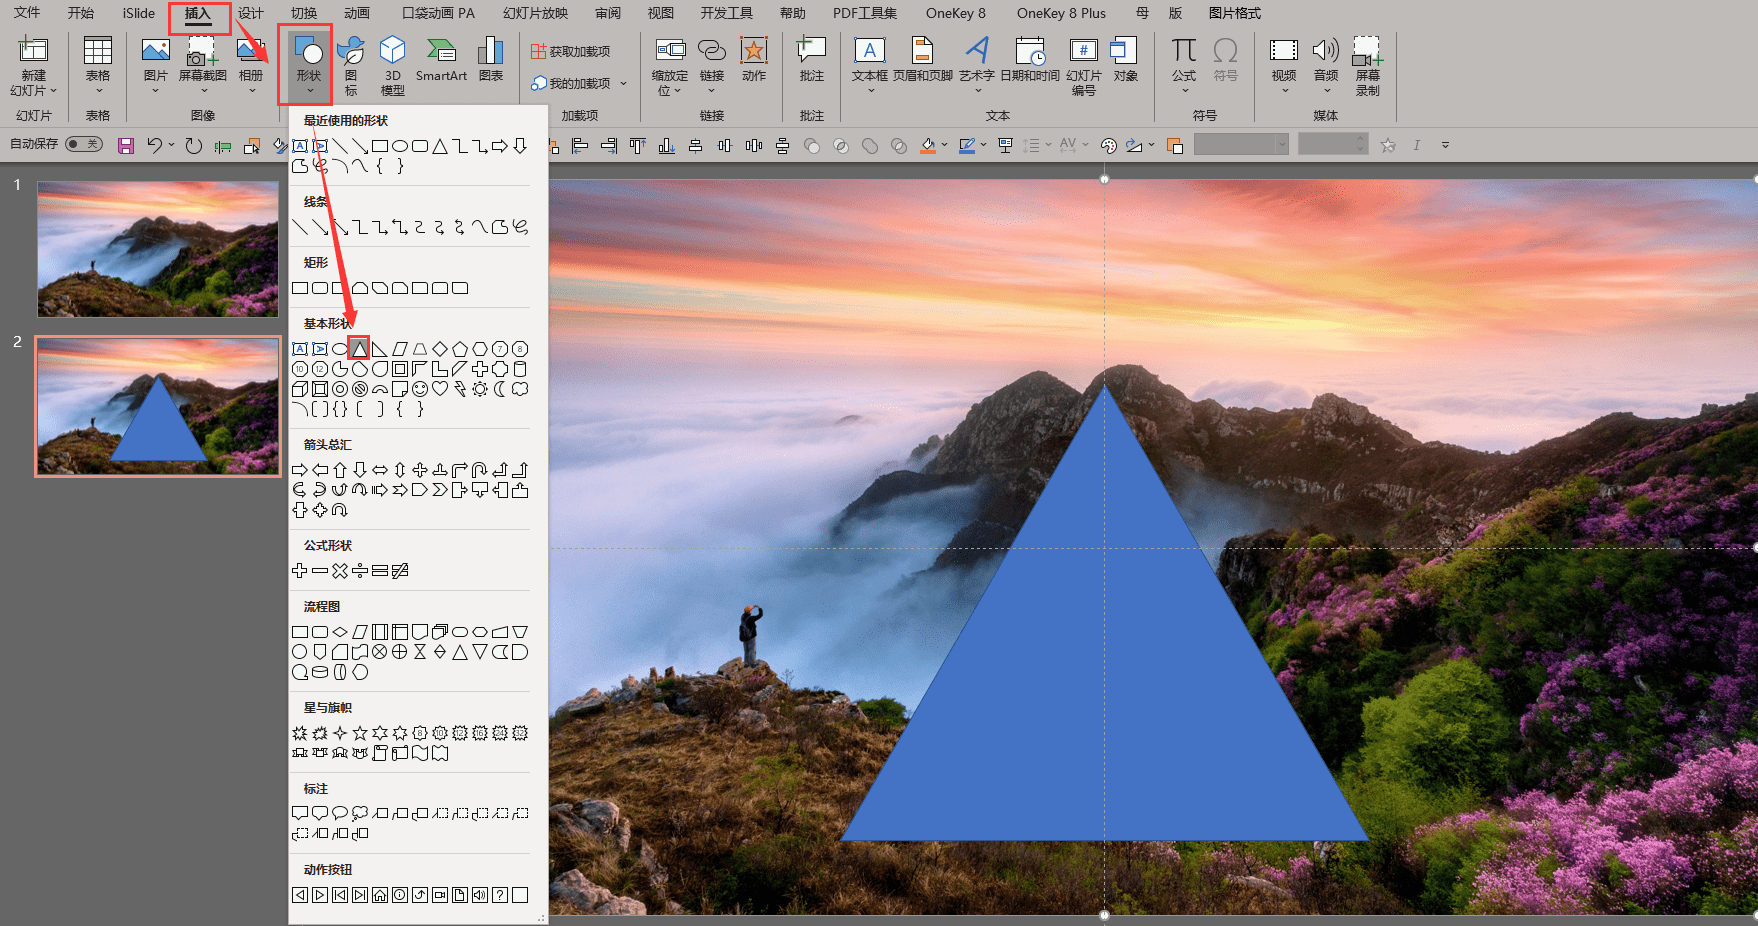Select slide 2 thumbnail with triangle
The image size is (1758, 926).
(158, 406)
